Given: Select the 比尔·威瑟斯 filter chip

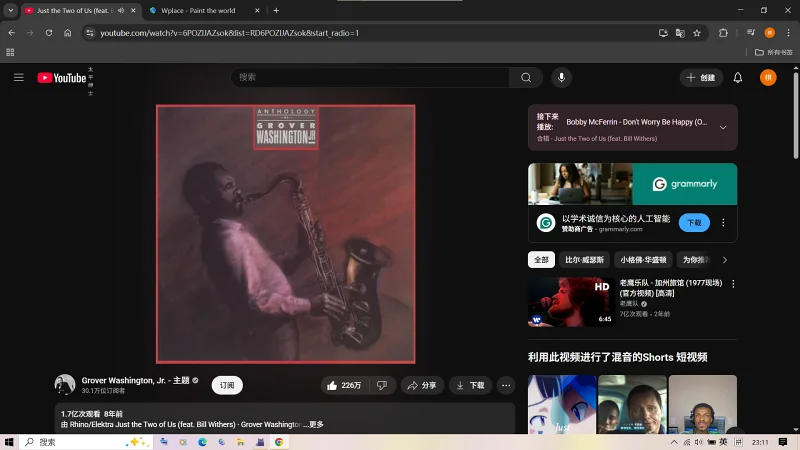Looking at the screenshot, I should (x=584, y=260).
